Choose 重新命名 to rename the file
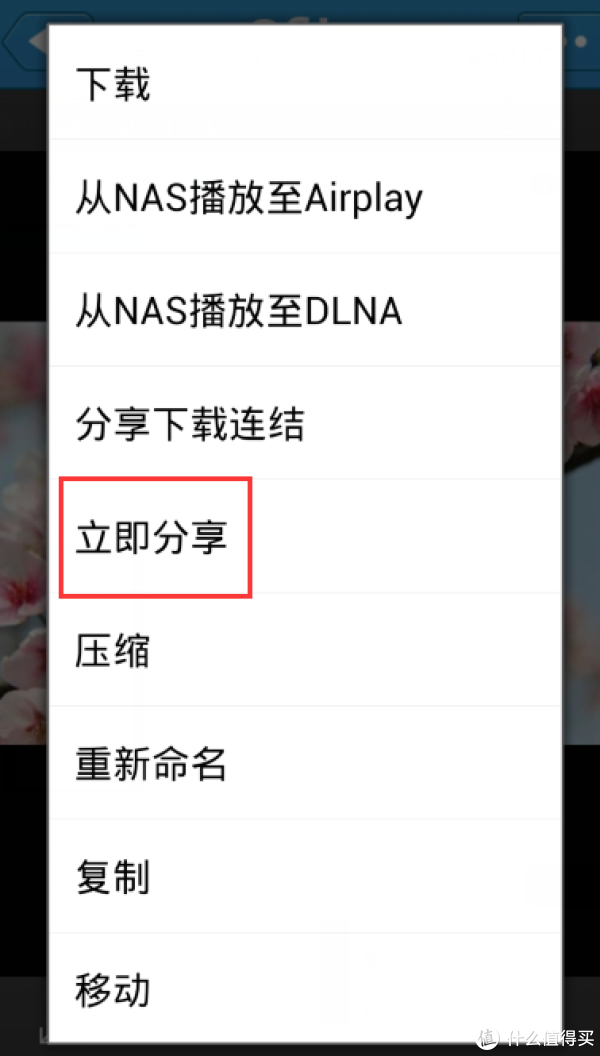 click(304, 763)
